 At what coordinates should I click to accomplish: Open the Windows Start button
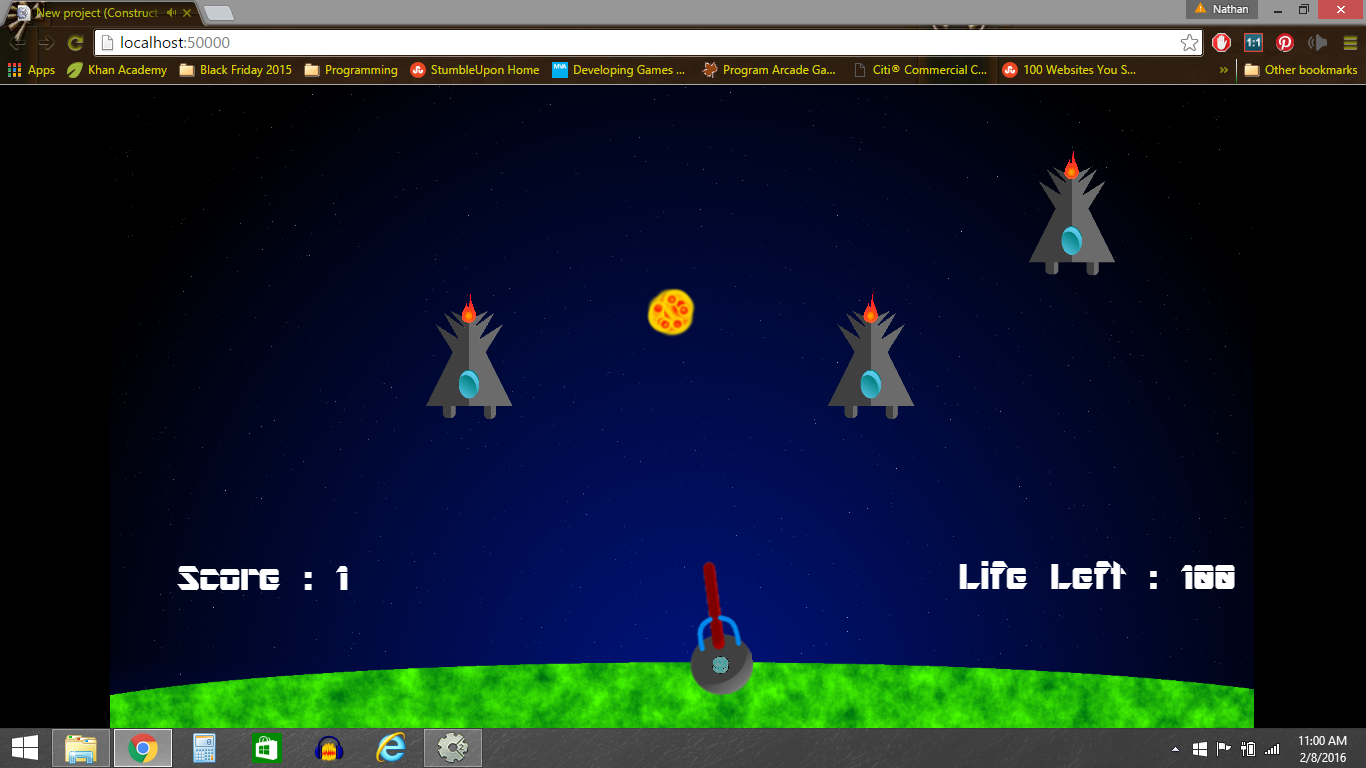coord(24,748)
